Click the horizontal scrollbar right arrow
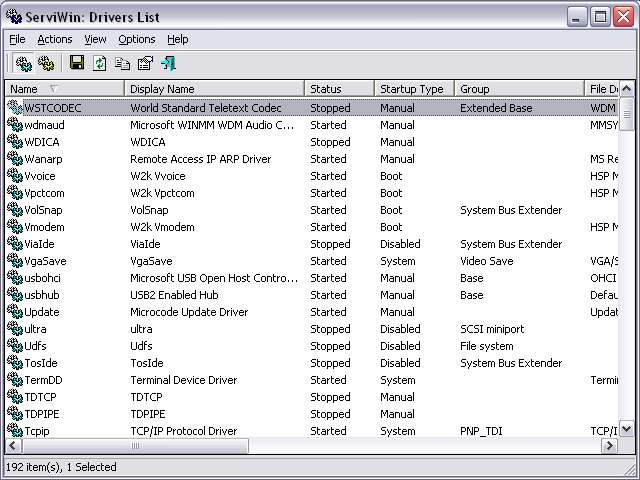This screenshot has height=480, width=640. [610, 446]
